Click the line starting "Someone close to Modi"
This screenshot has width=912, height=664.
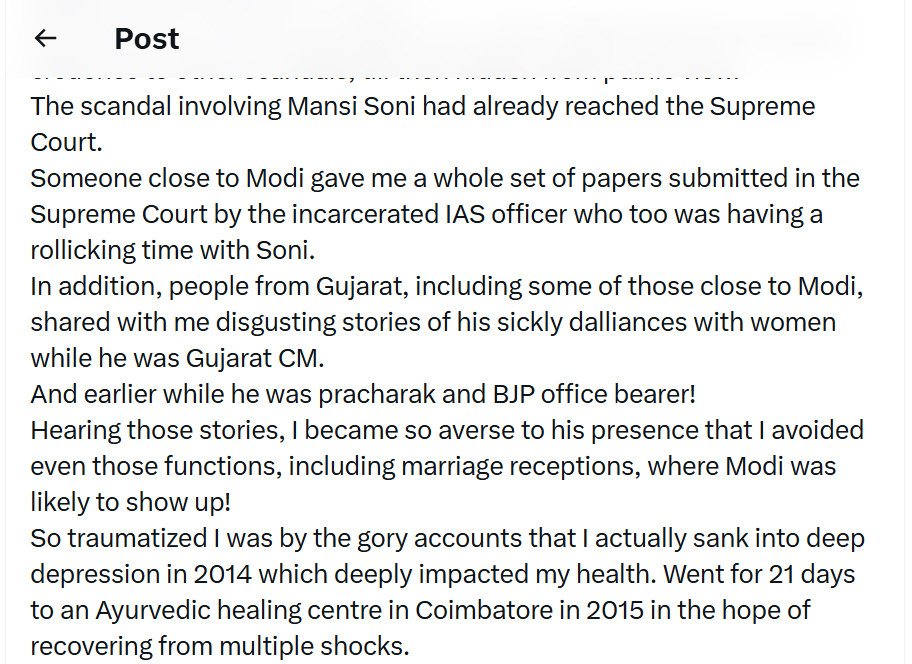click(444, 178)
